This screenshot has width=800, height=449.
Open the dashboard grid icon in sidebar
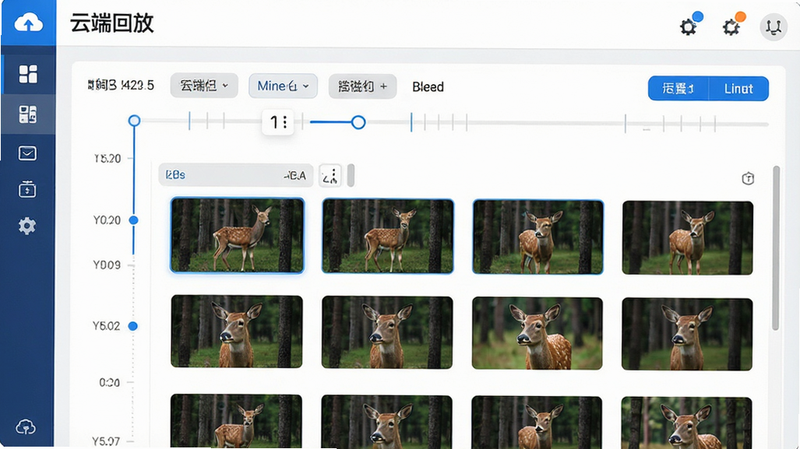[28, 74]
